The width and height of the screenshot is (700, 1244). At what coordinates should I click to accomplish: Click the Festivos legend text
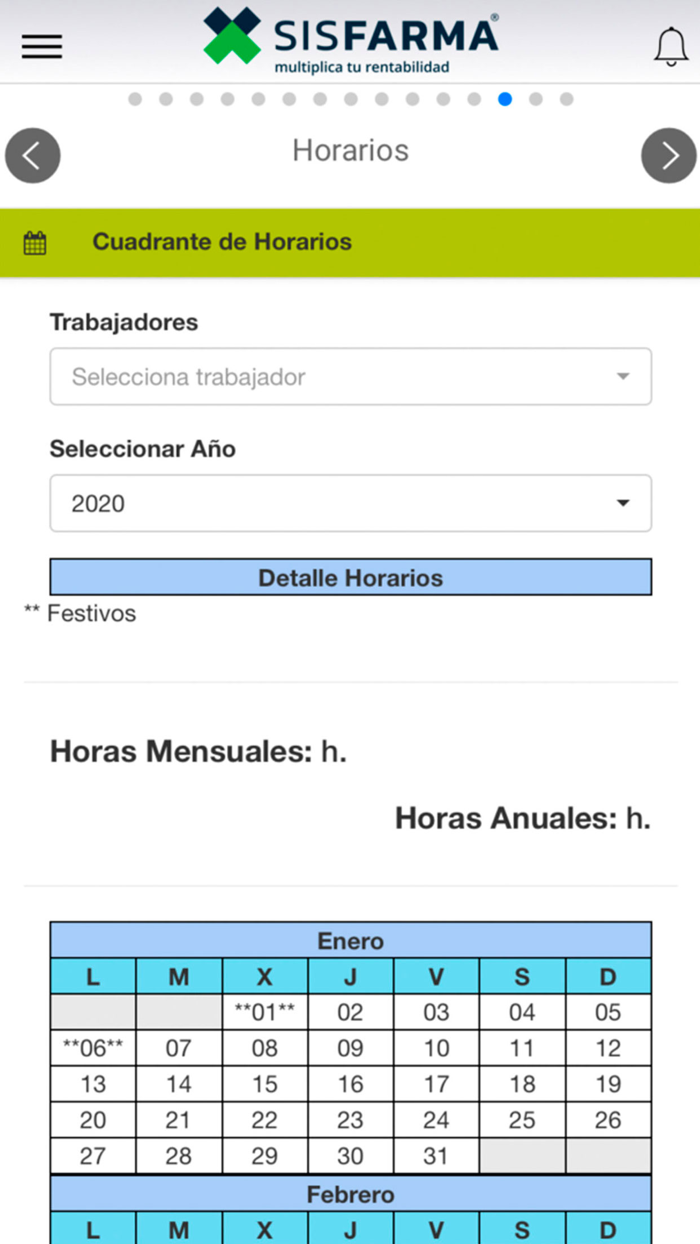coord(80,613)
